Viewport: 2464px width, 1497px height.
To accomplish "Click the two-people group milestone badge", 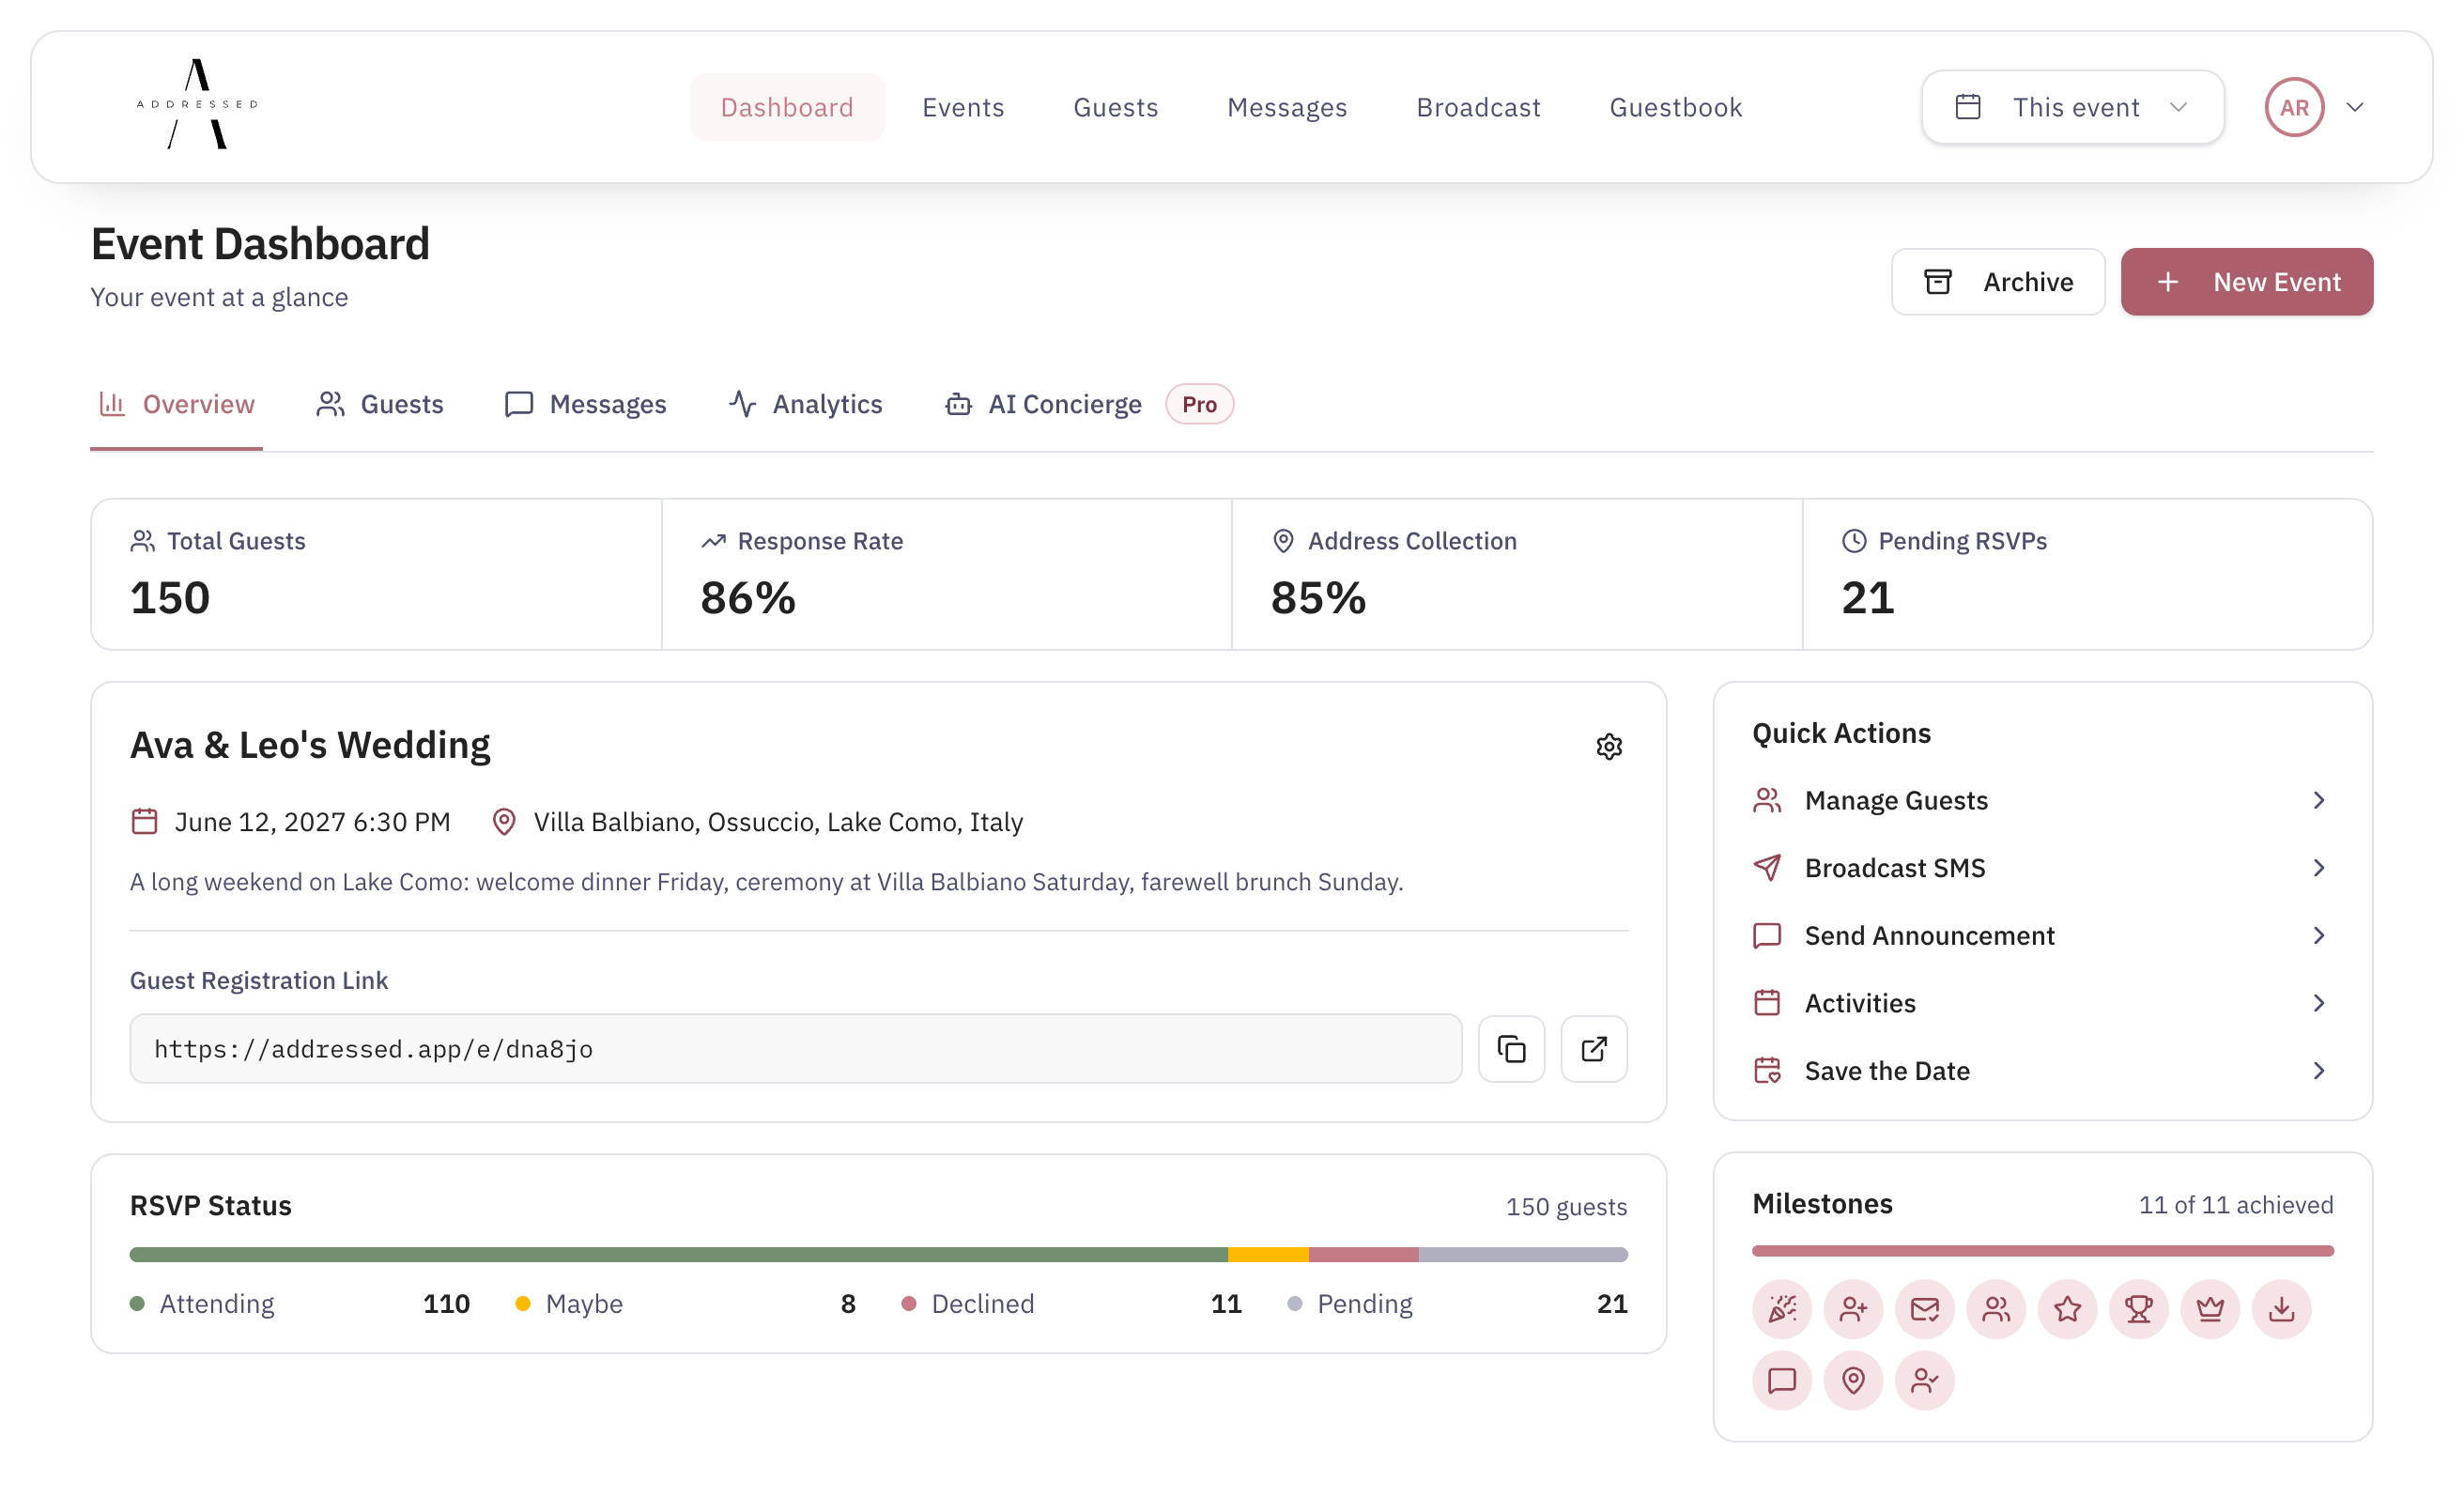I will 1996,1308.
